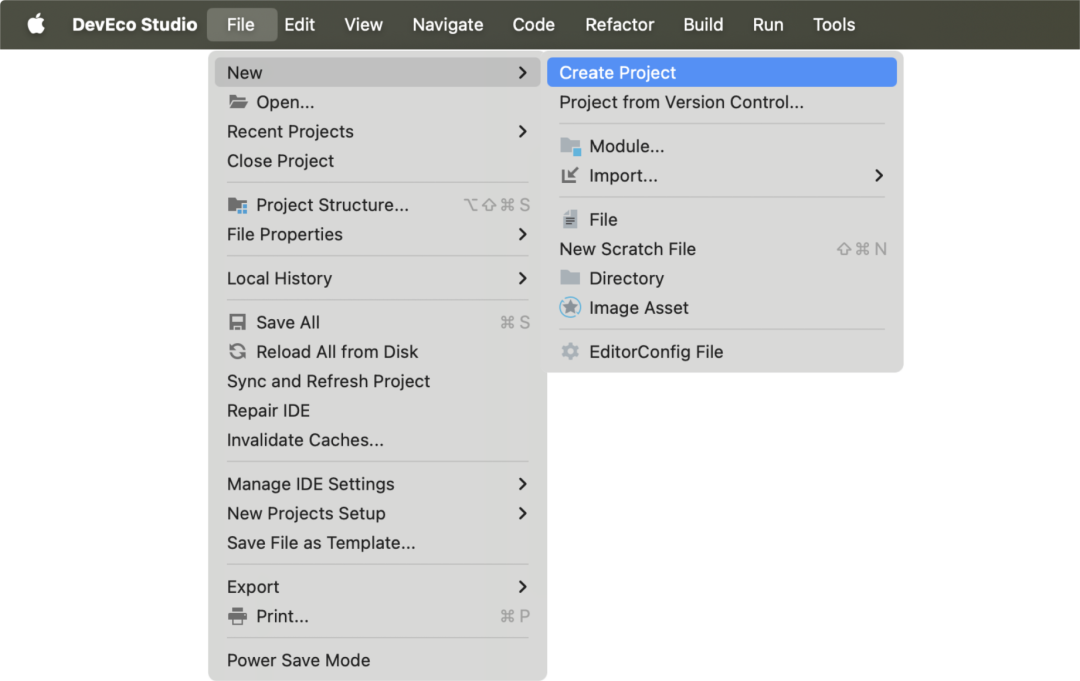
Task: Open the Build menu
Action: point(703,25)
